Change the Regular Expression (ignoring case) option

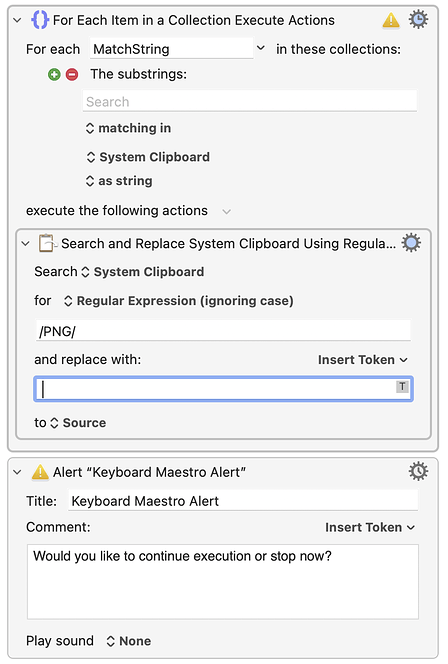(178, 301)
